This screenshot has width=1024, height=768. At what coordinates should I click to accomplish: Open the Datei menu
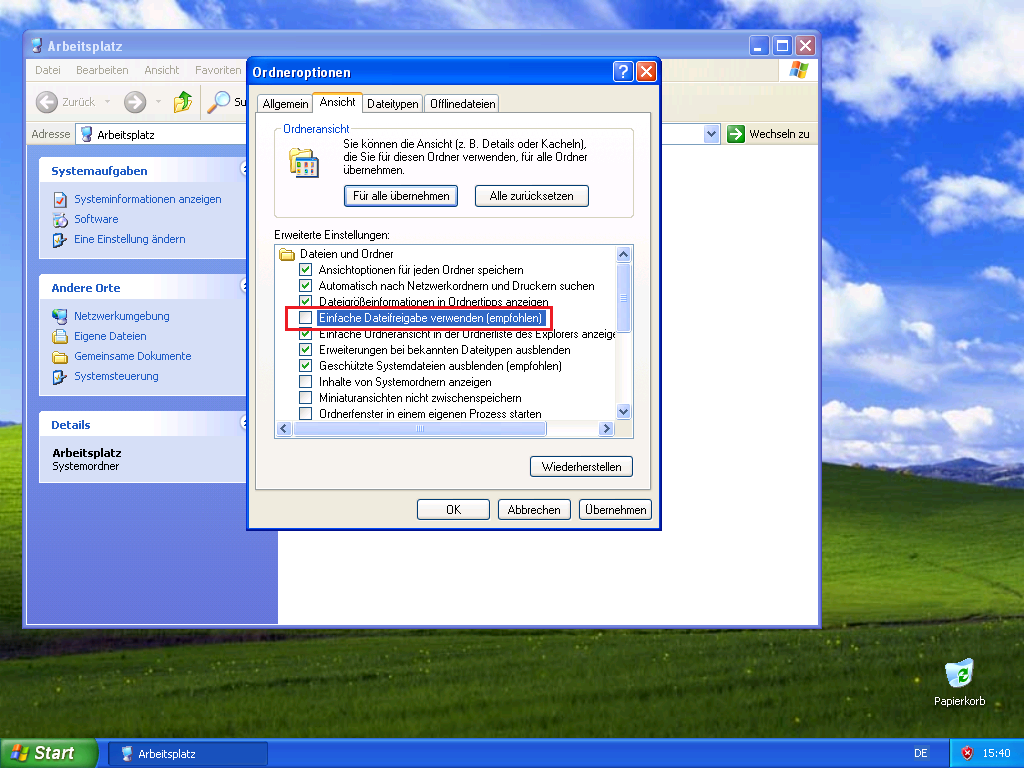point(48,70)
